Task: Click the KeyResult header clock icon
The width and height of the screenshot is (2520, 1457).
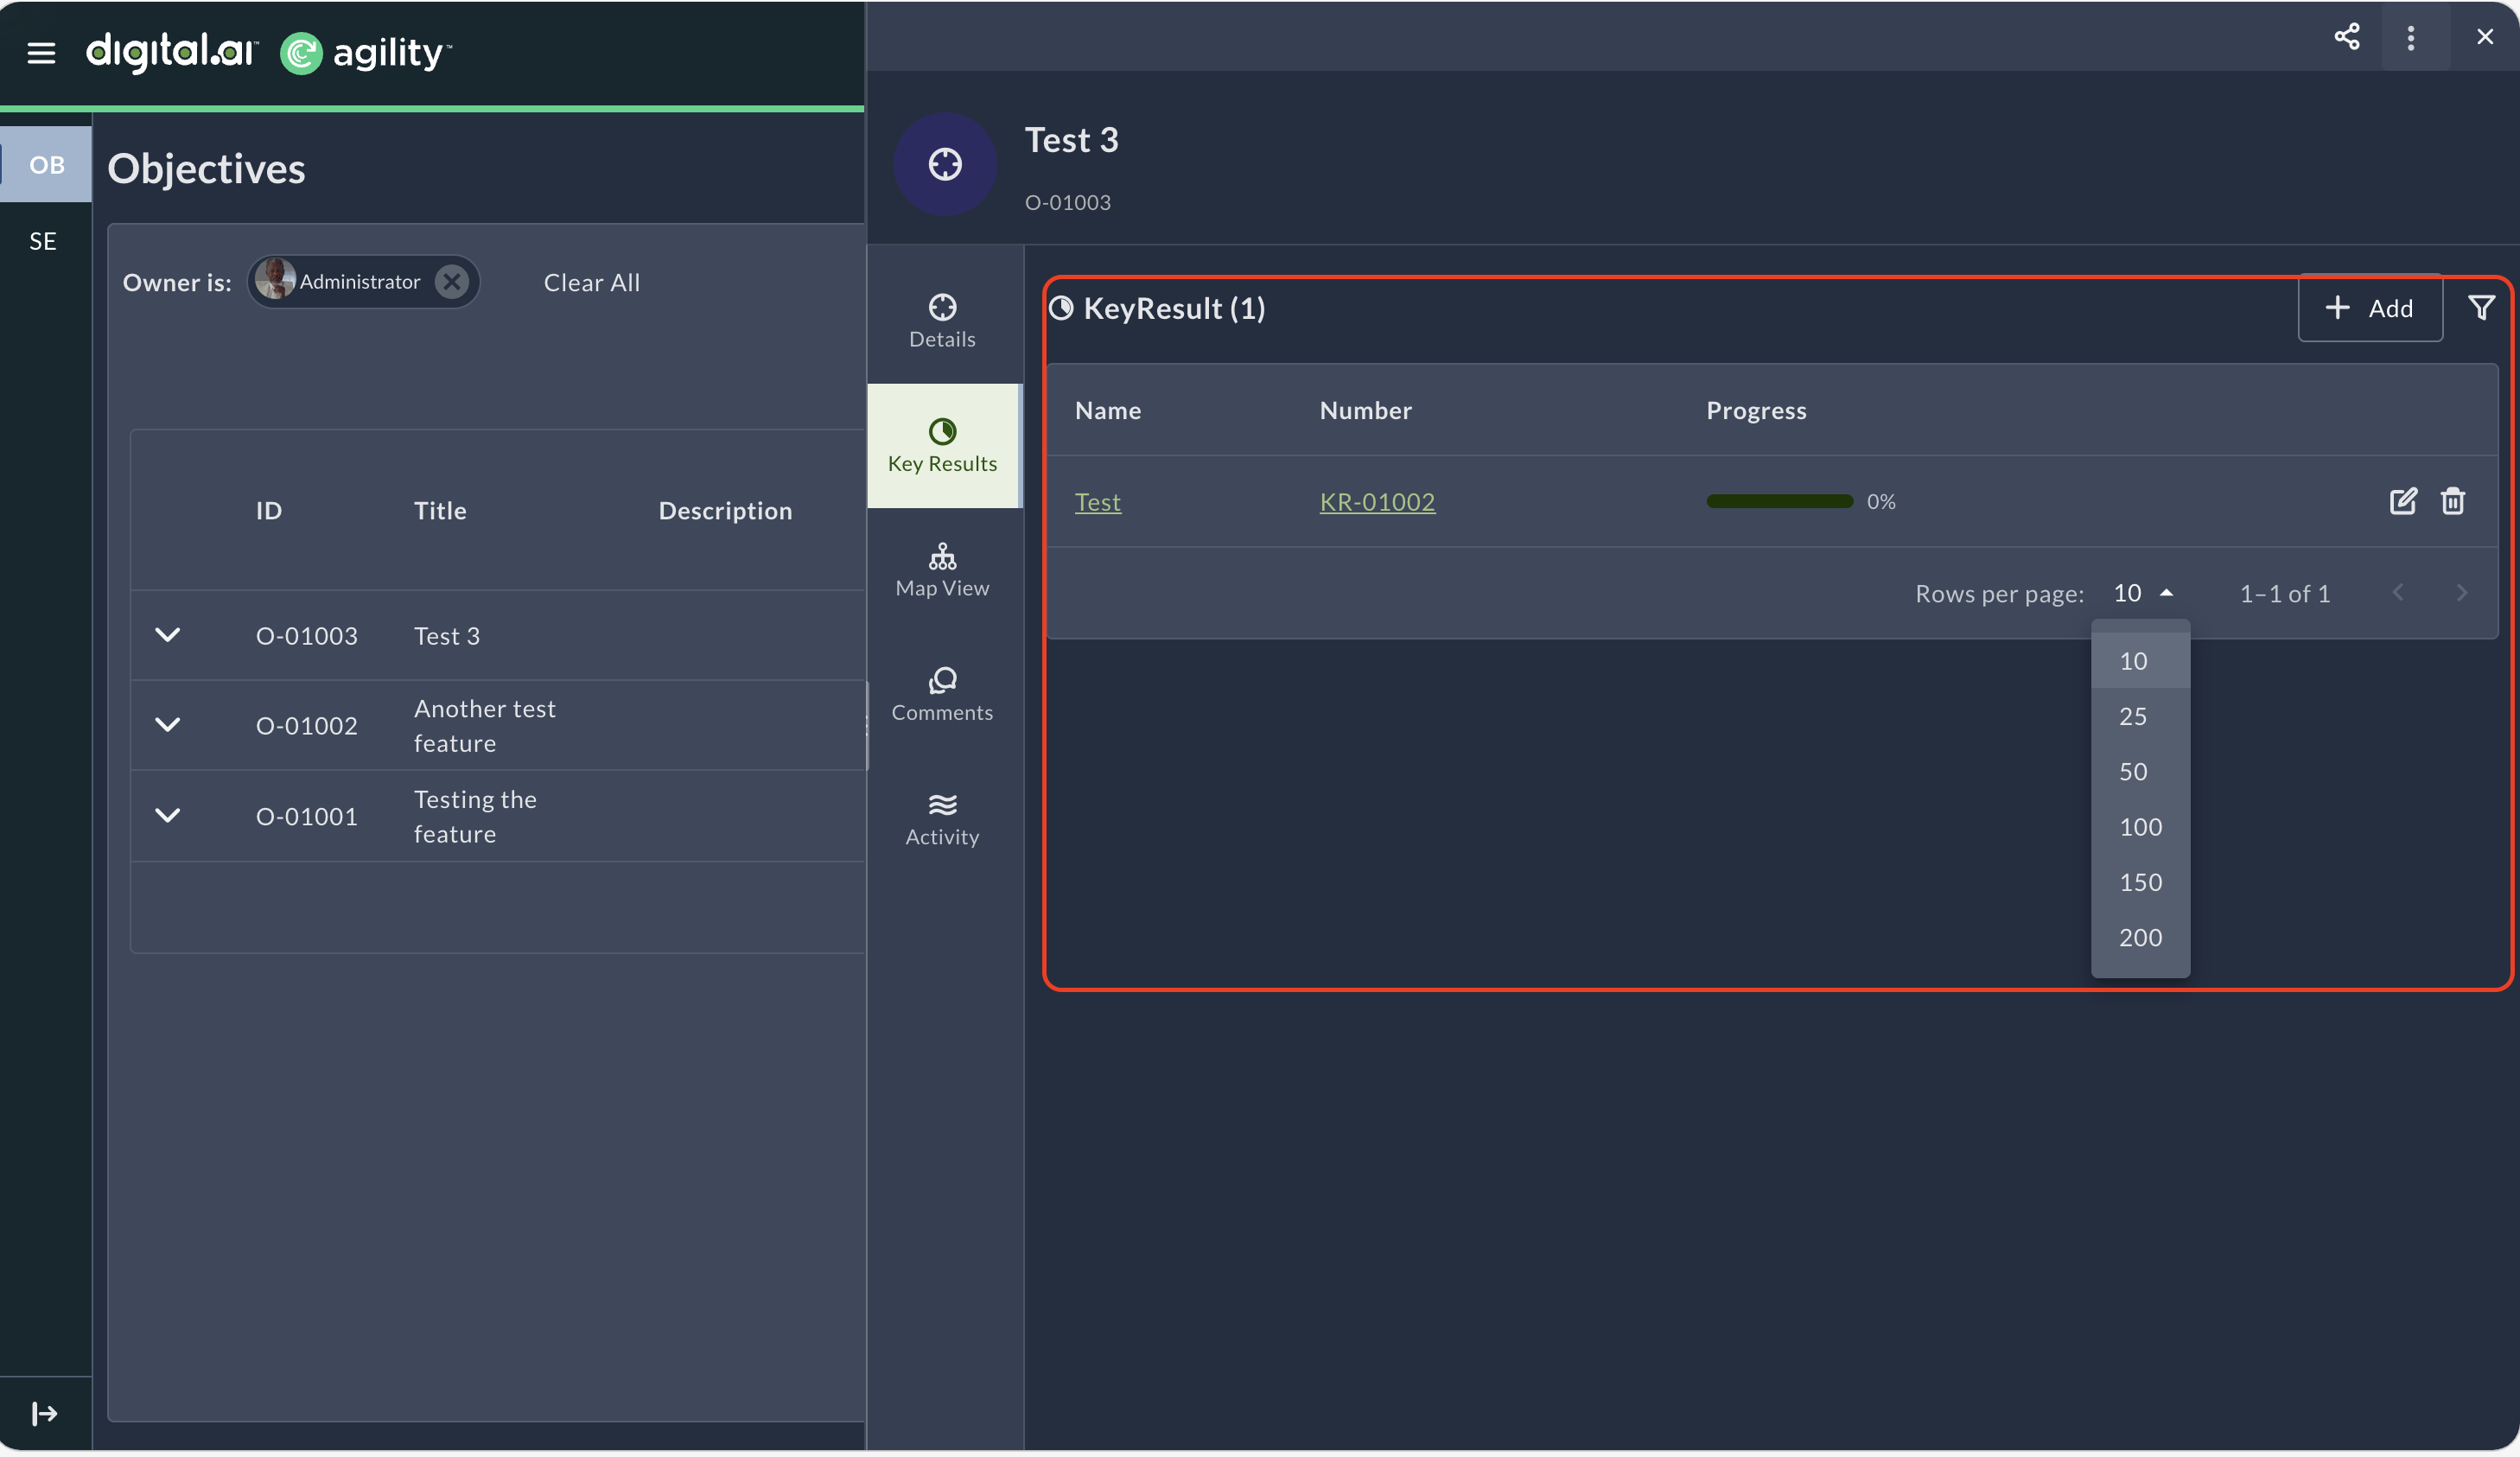Action: pyautogui.click(x=1061, y=308)
